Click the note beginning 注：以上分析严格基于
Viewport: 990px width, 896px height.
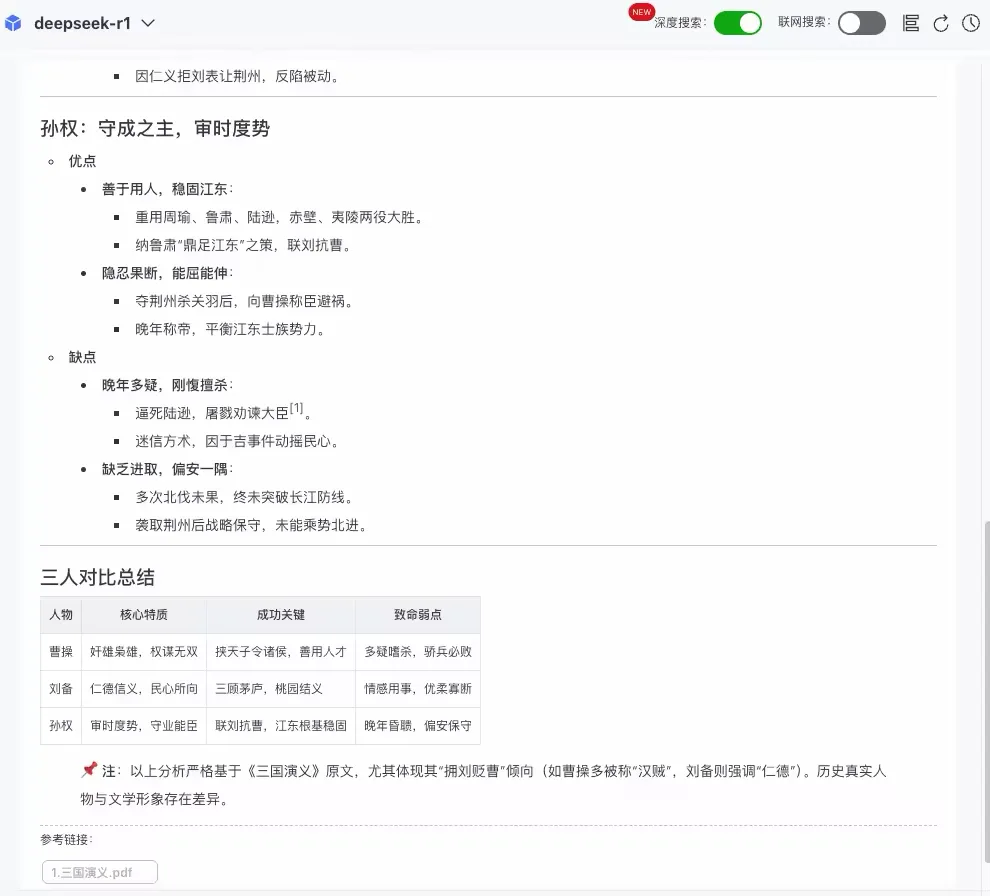click(484, 785)
